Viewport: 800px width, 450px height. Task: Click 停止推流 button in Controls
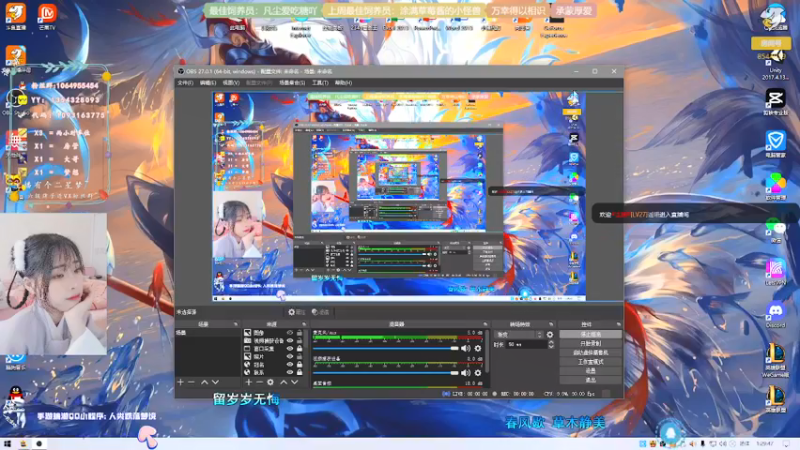590,334
